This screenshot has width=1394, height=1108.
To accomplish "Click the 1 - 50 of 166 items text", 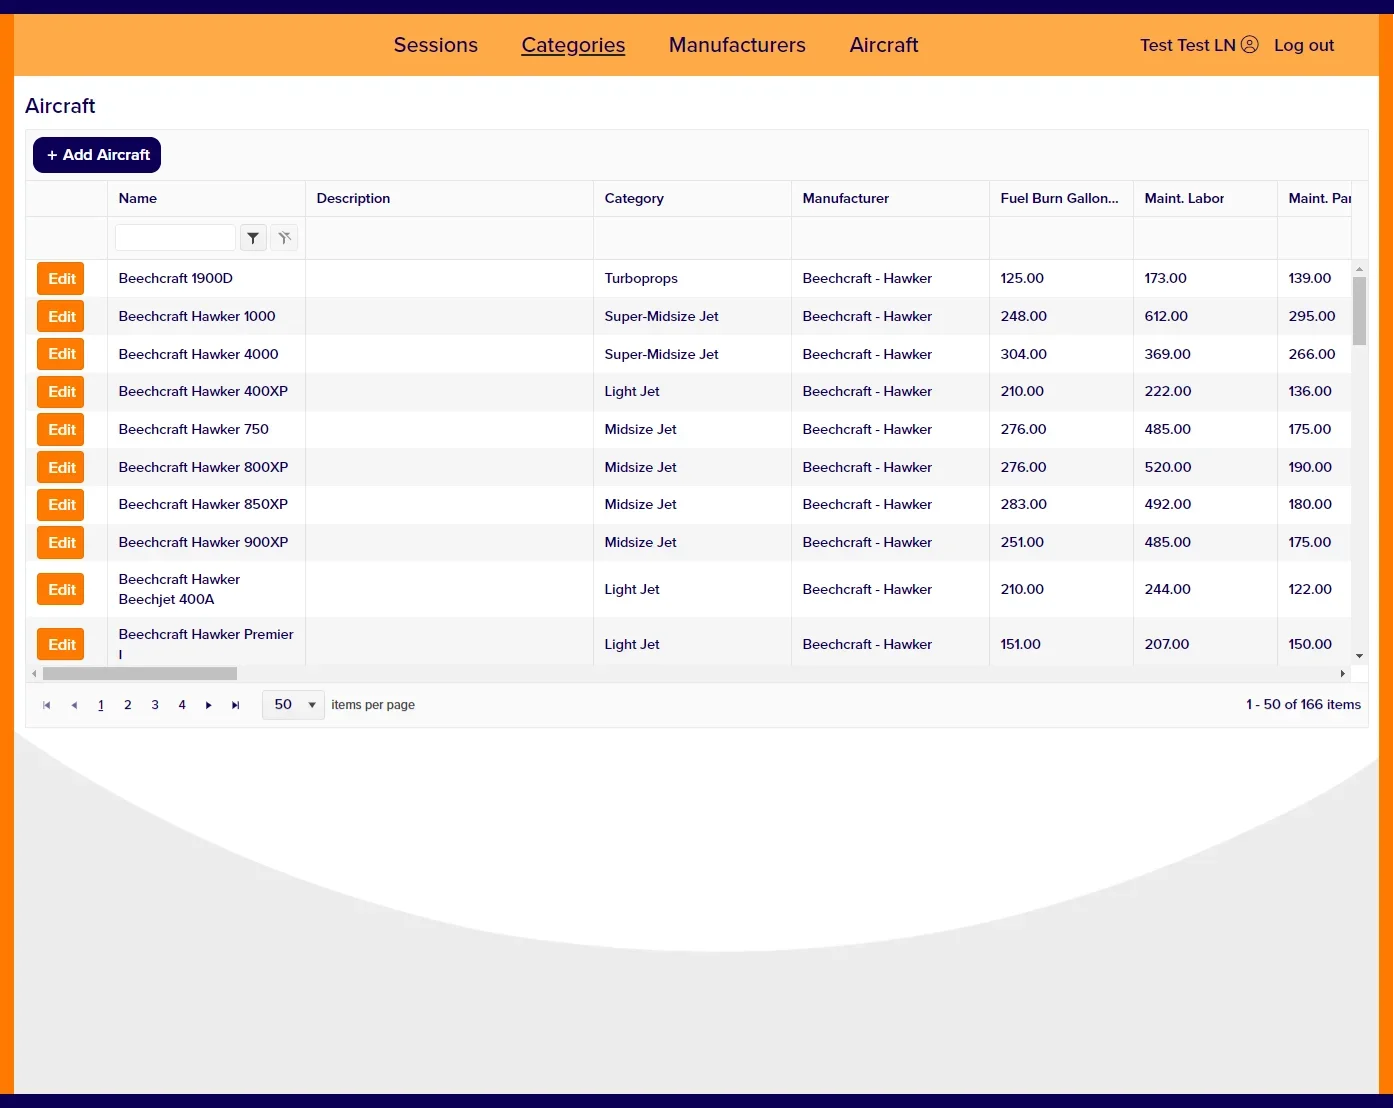I will click(x=1303, y=705).
